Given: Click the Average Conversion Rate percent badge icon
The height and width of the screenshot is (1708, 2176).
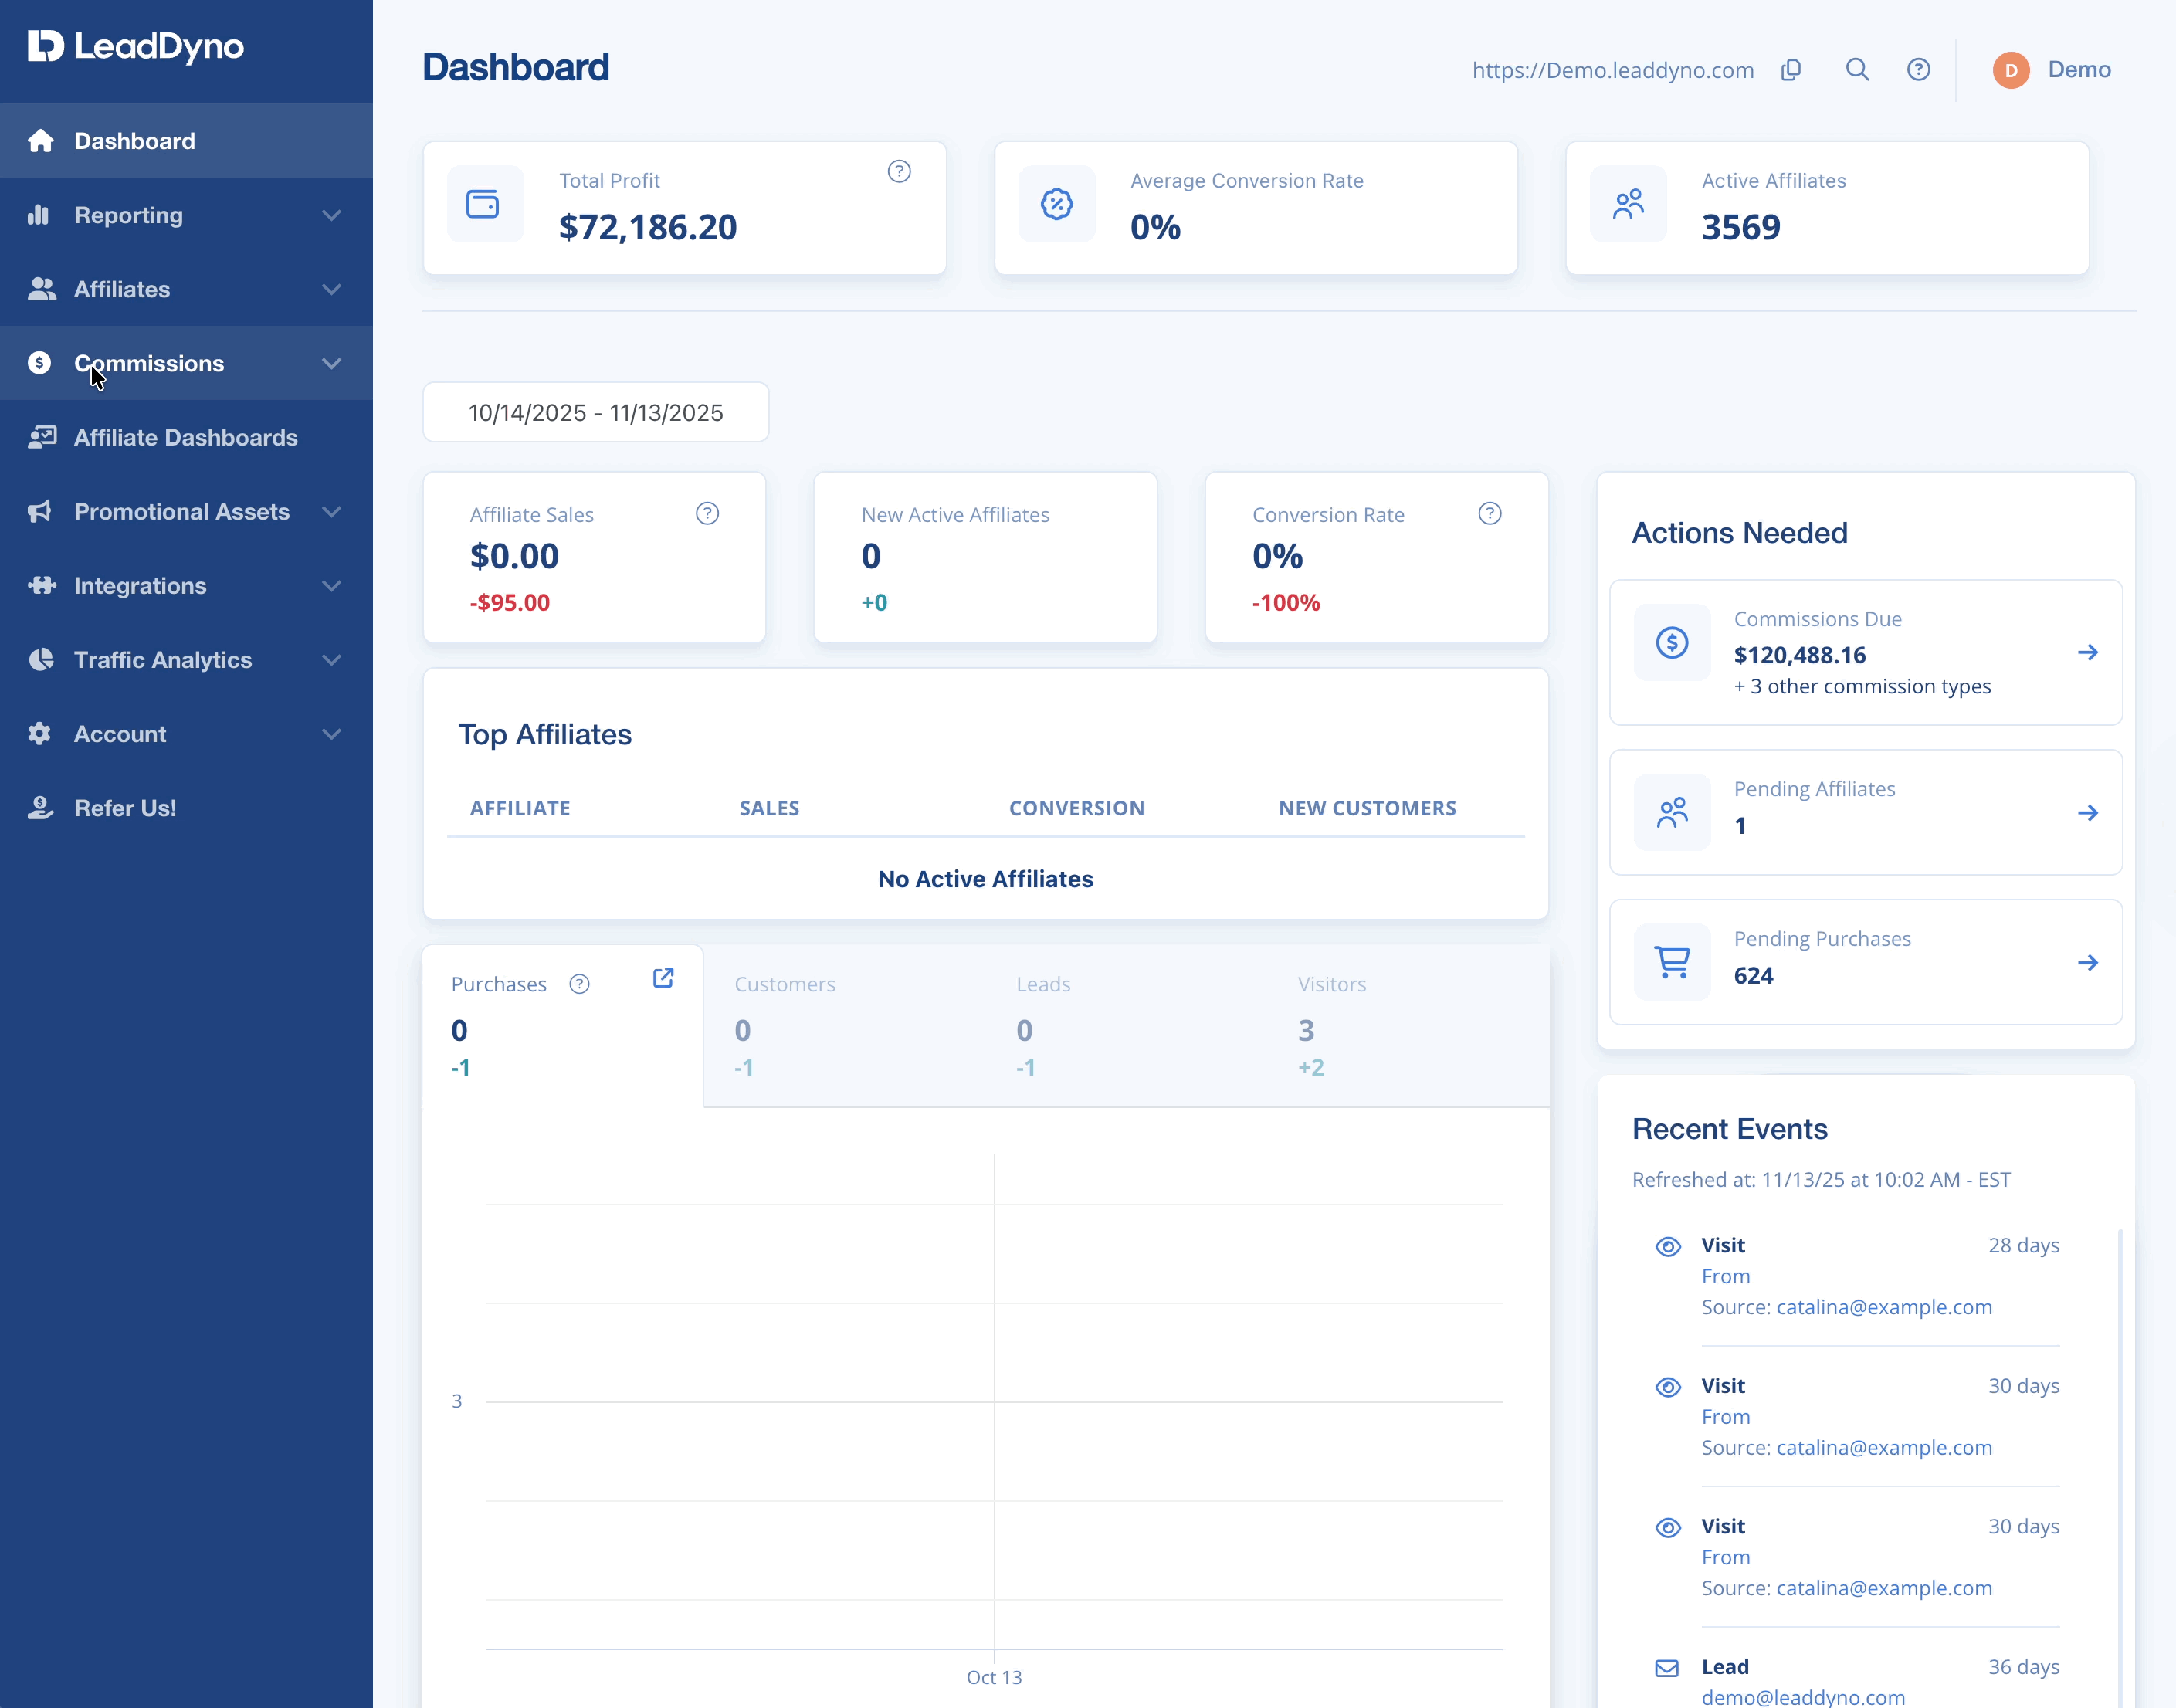Looking at the screenshot, I should [1057, 204].
